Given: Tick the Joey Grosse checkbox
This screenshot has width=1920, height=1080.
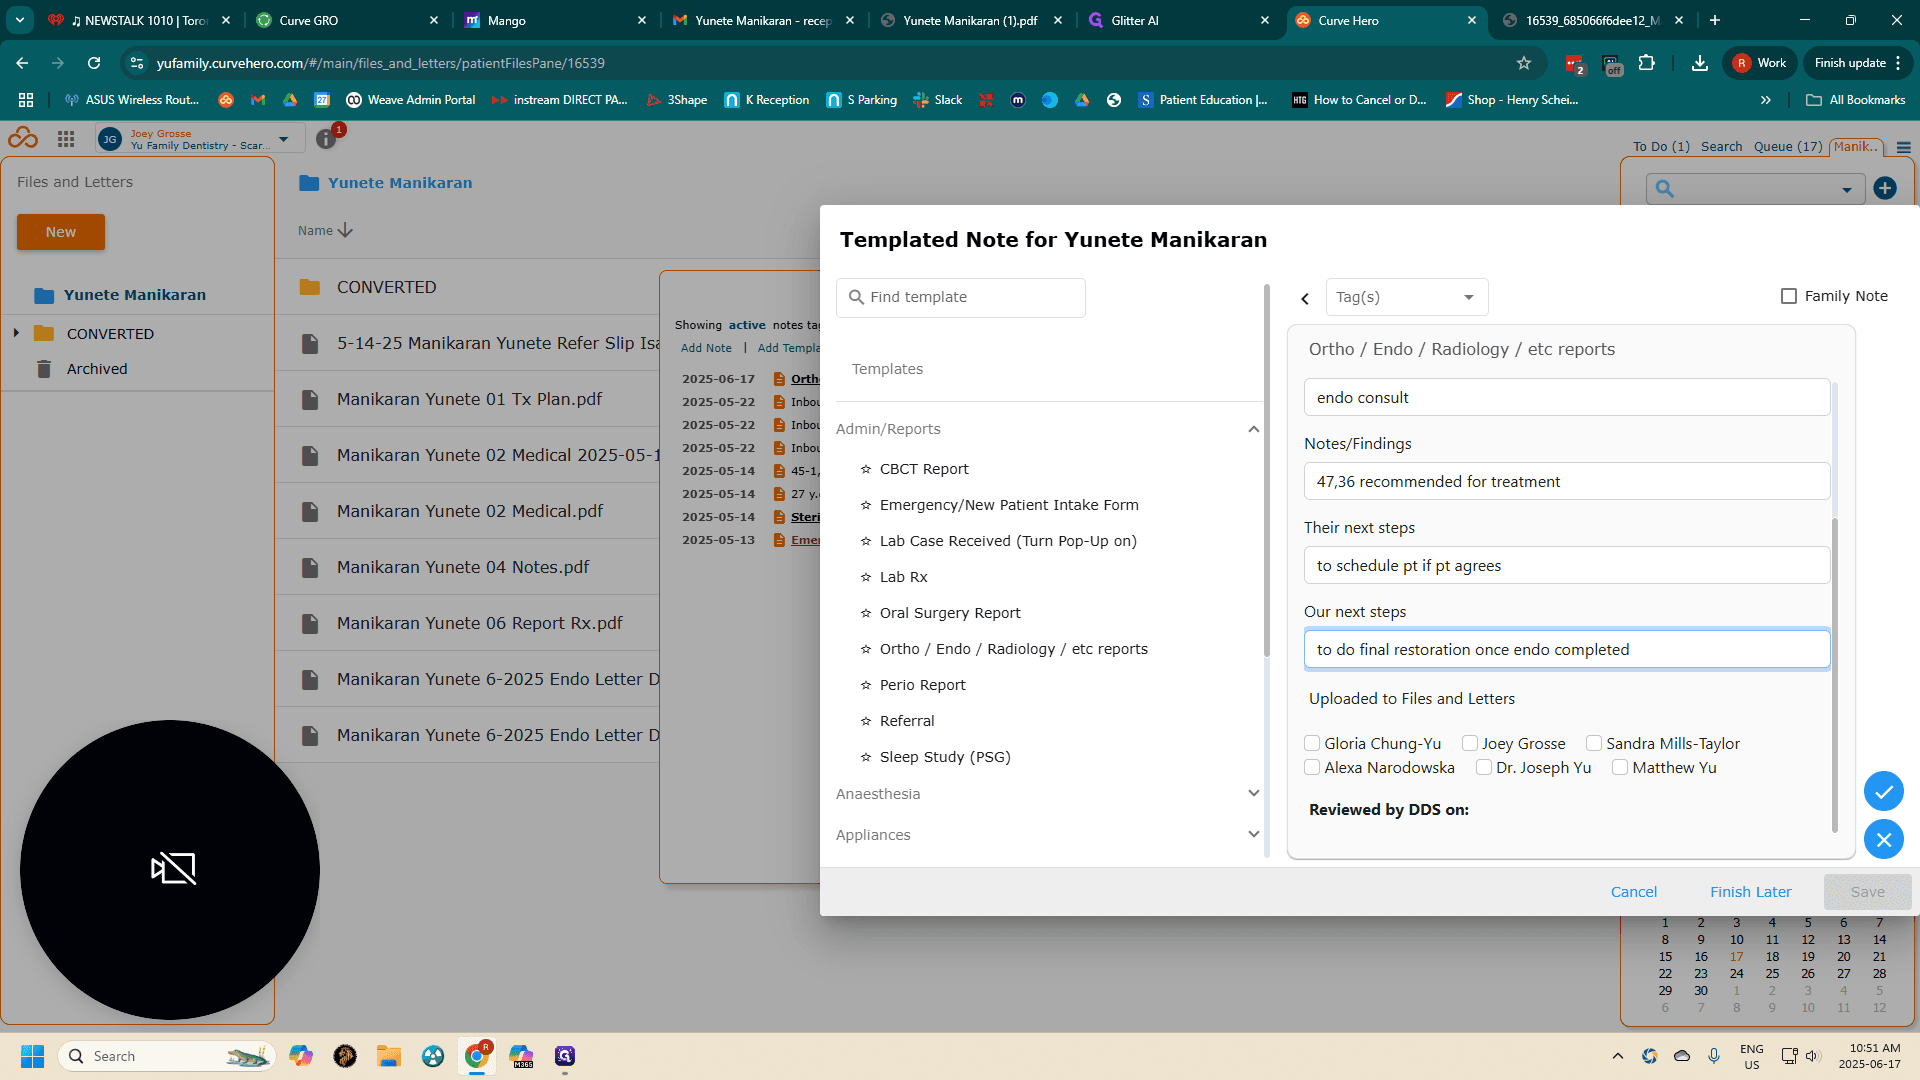Looking at the screenshot, I should [1470, 743].
